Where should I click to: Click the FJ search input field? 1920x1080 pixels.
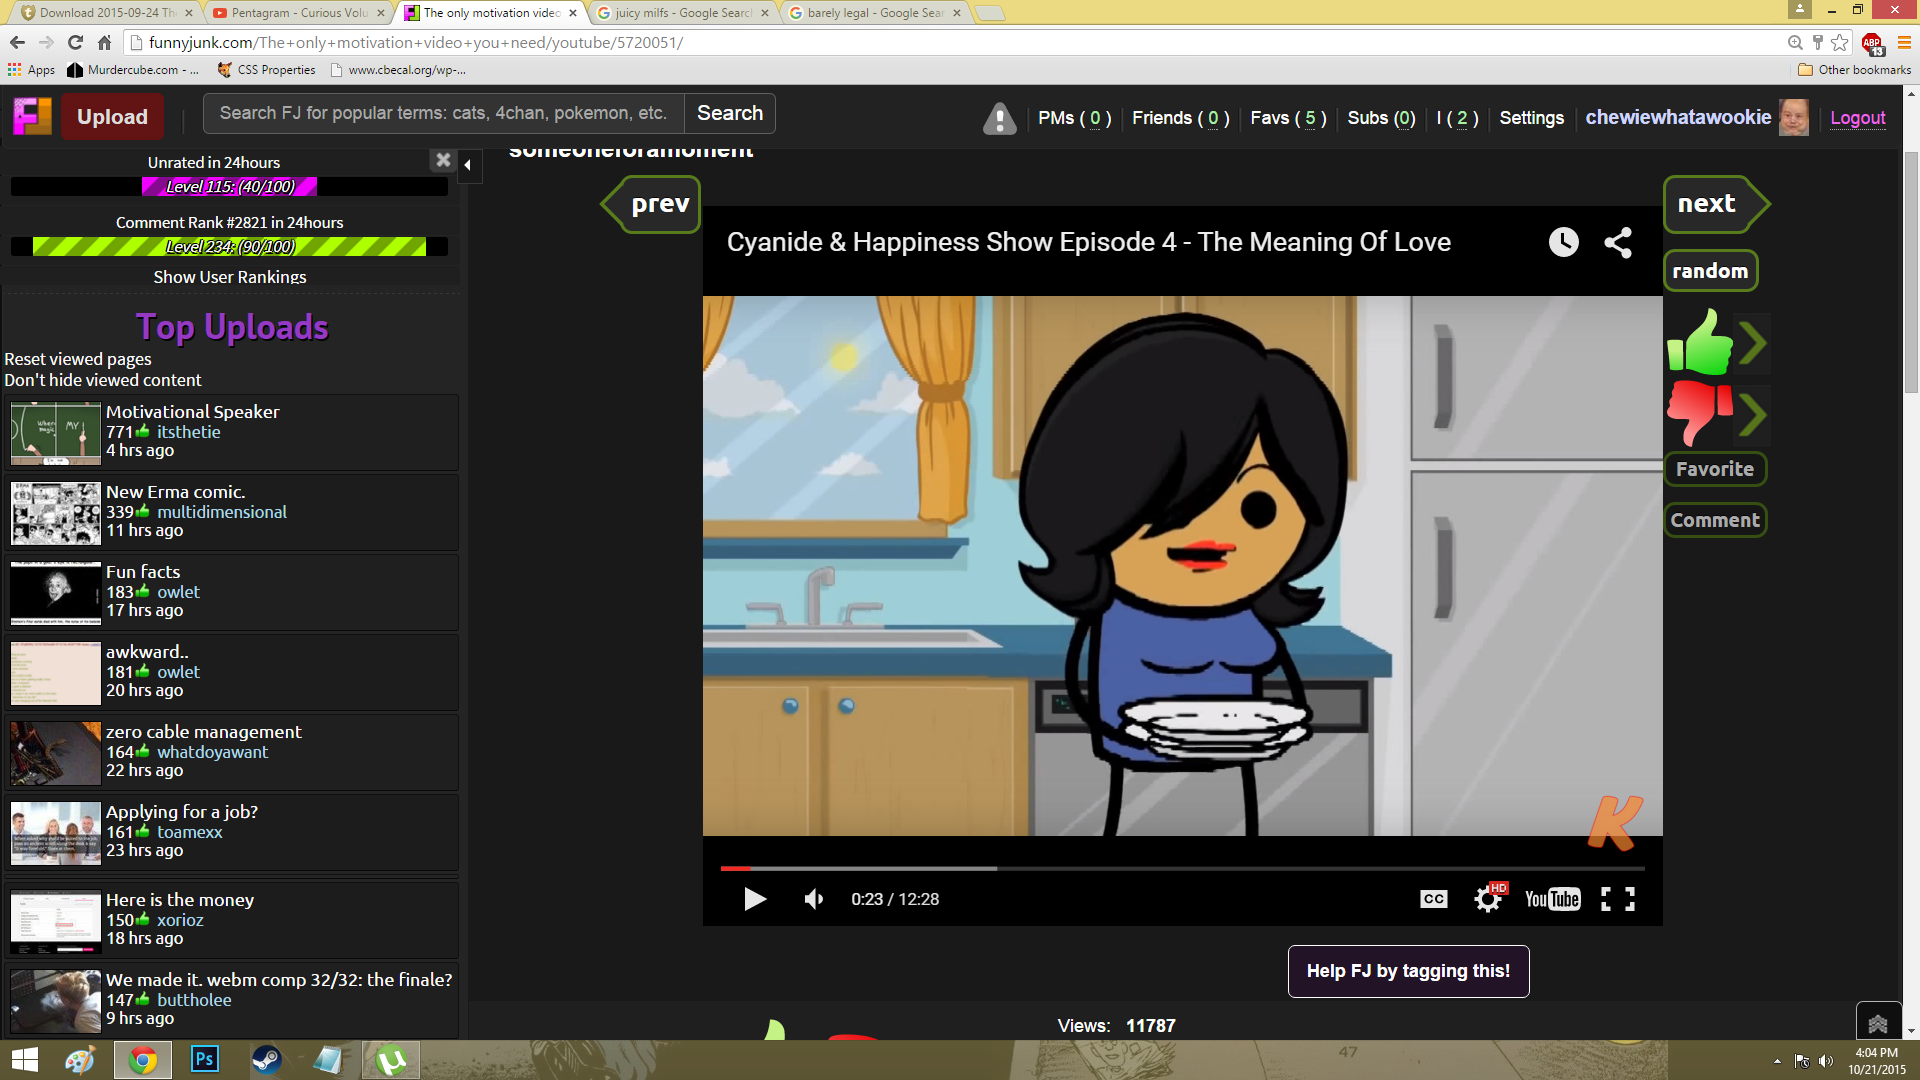point(443,113)
